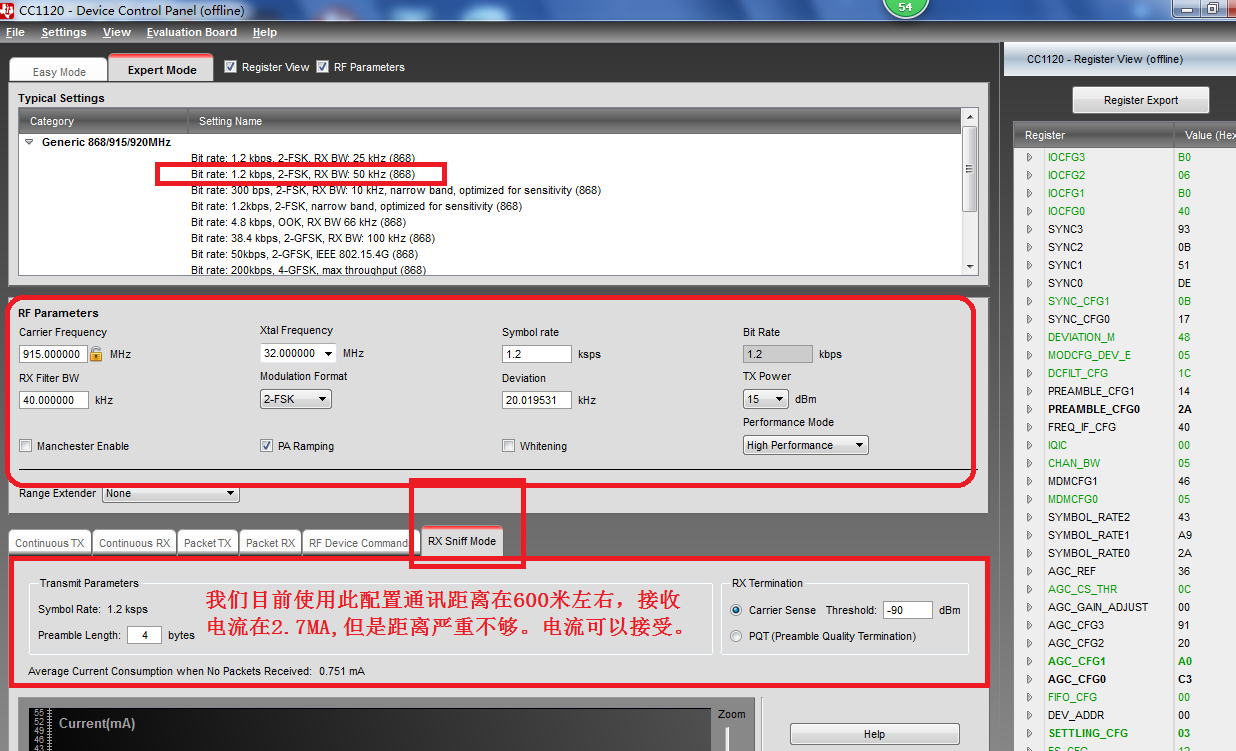Open the TX Power dropdown
The height and width of the screenshot is (751, 1236).
[x=766, y=399]
